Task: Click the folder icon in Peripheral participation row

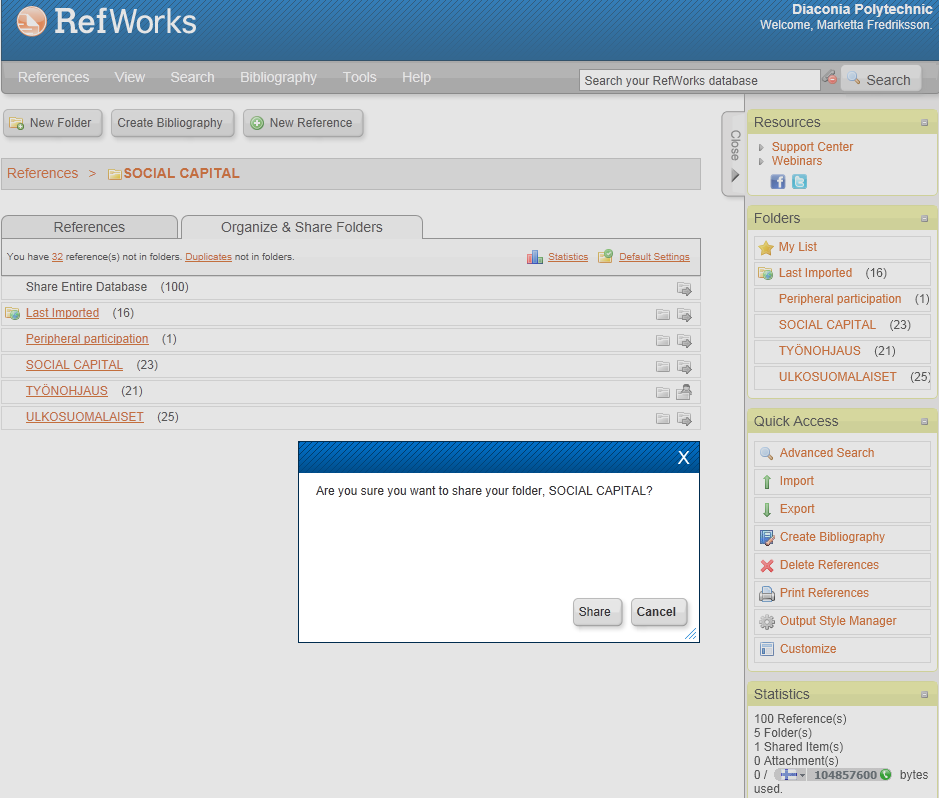Action: pyautogui.click(x=663, y=340)
